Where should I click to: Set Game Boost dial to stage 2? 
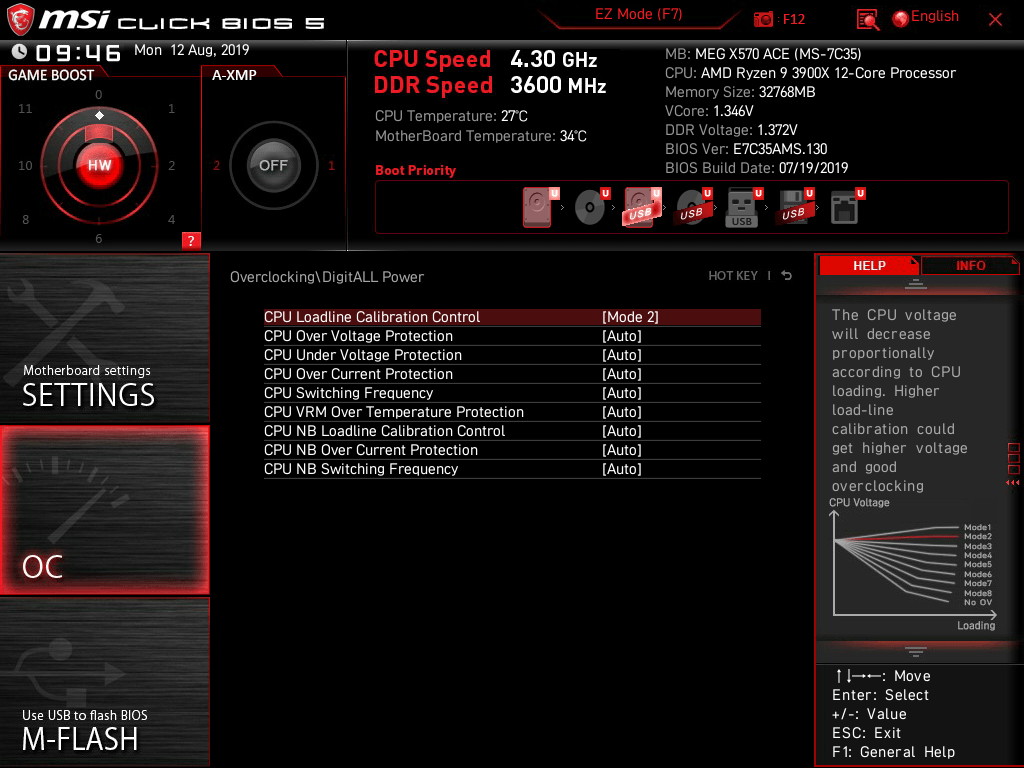171,166
